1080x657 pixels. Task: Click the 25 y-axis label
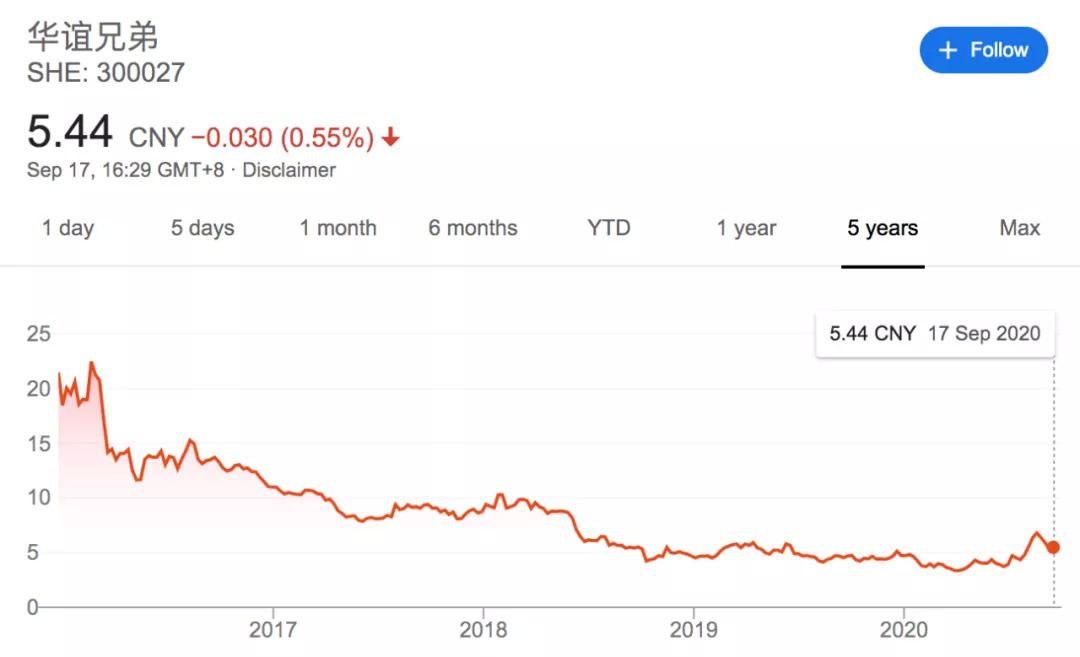38,334
